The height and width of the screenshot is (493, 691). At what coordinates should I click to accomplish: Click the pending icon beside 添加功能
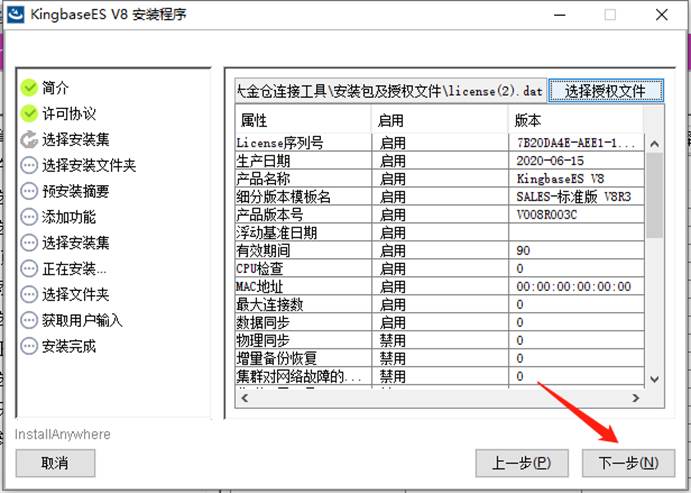[30, 217]
